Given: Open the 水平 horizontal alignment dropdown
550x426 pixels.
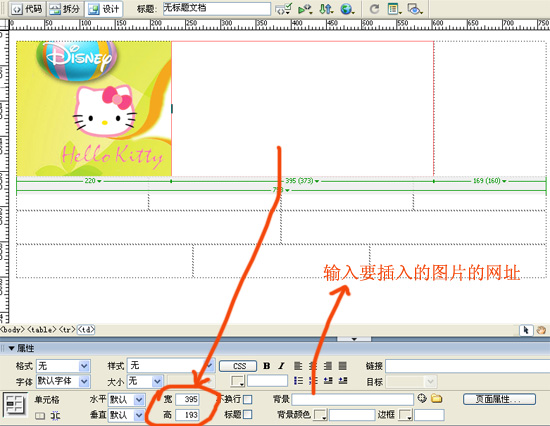Looking at the screenshot, I should (x=127, y=399).
